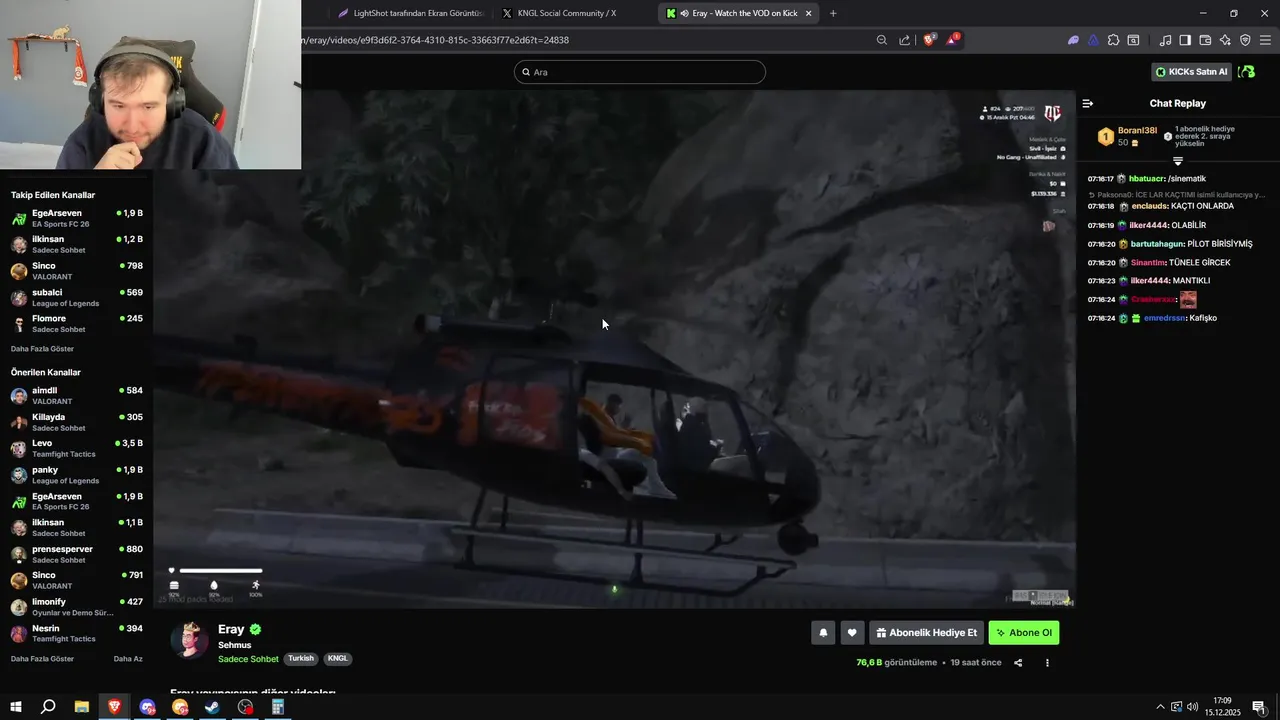Open the Brave Shields lion icon
This screenshot has width=1280, height=720.
929,40
